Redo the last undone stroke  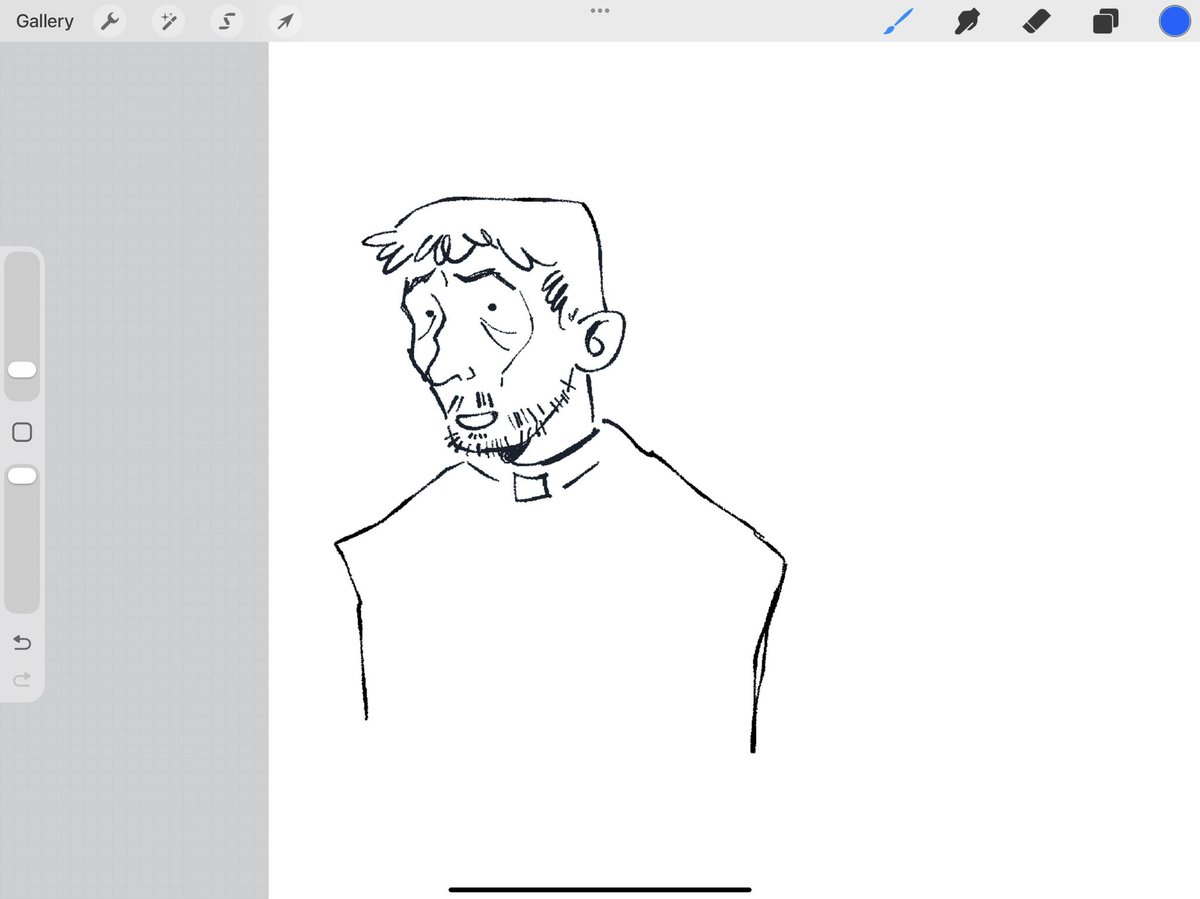(22, 680)
